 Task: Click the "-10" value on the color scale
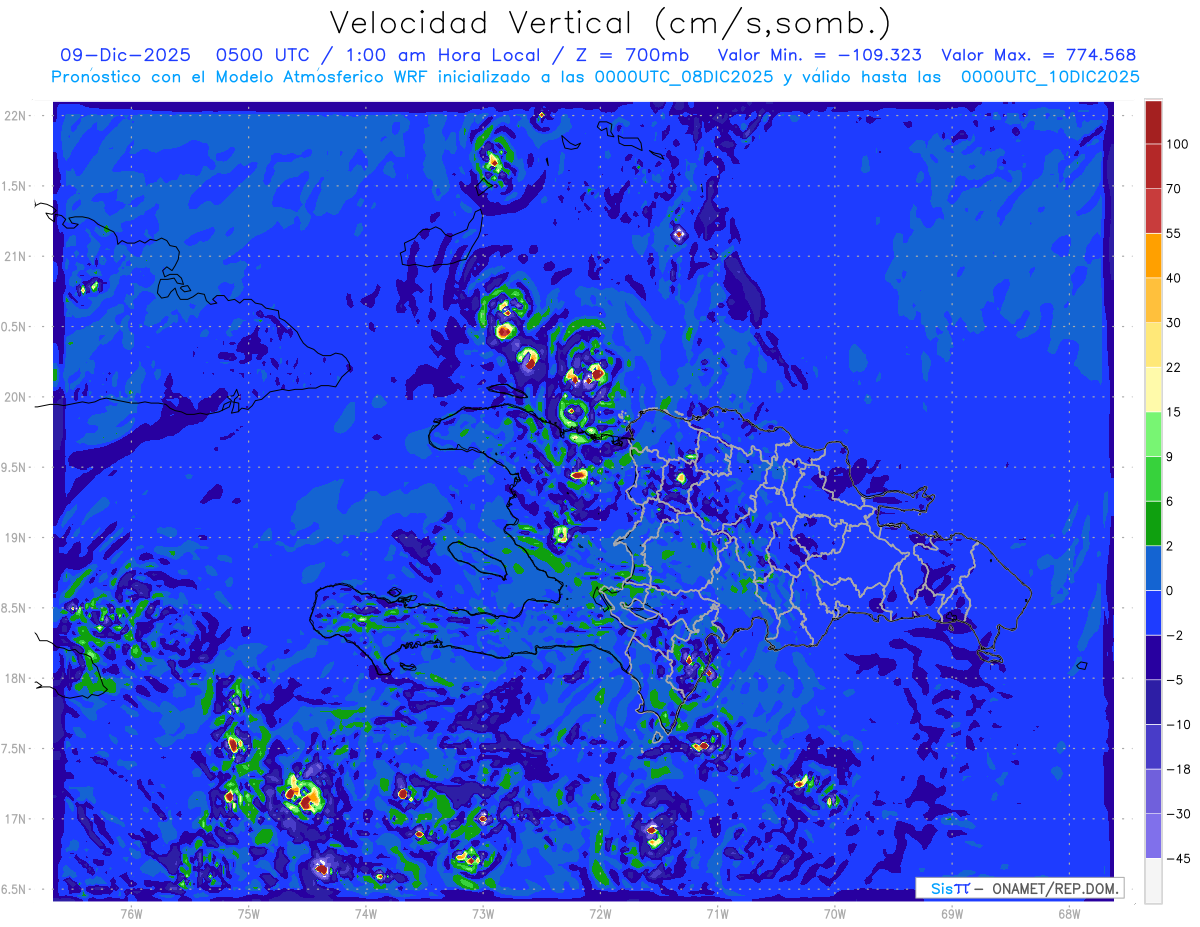pyautogui.click(x=1178, y=724)
